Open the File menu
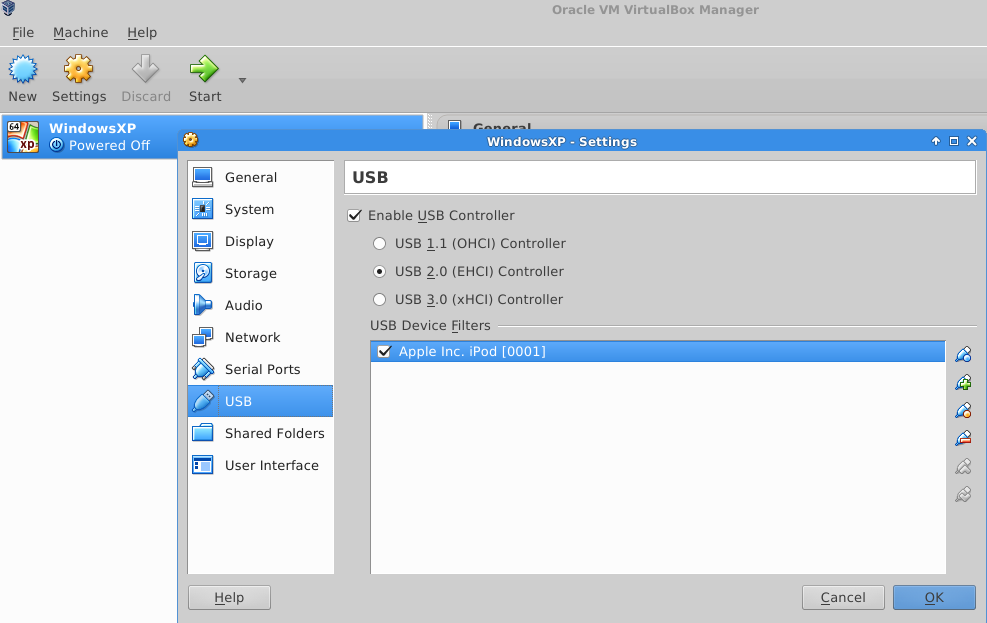987x623 pixels. click(x=22, y=32)
